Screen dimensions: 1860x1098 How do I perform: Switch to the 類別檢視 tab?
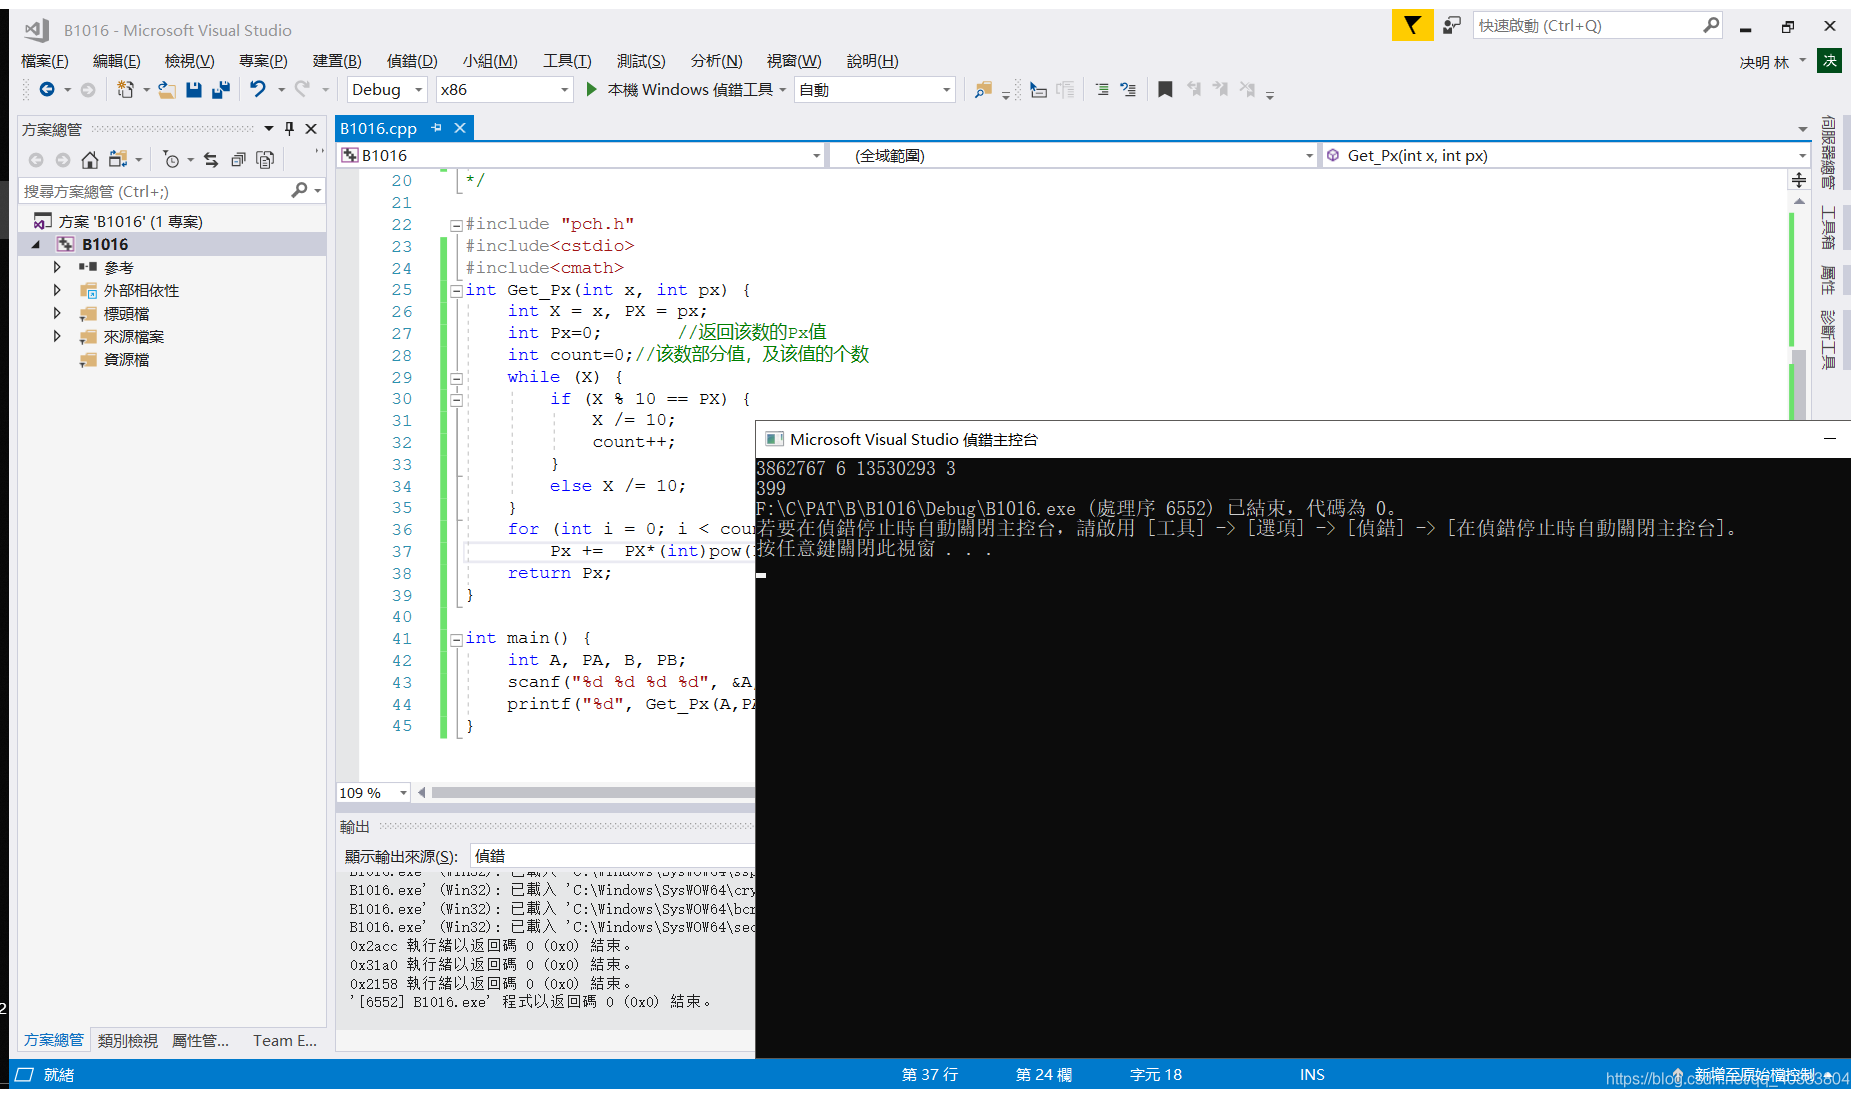[x=128, y=1041]
